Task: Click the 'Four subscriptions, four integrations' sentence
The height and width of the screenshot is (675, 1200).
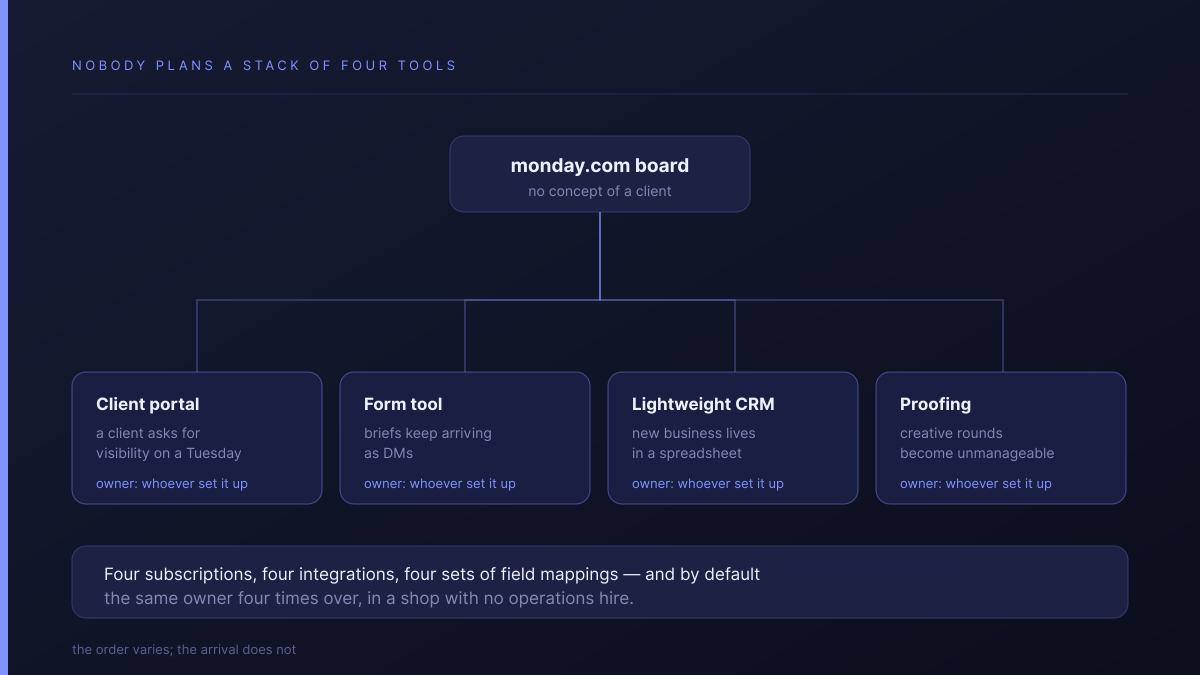Action: [432, 574]
